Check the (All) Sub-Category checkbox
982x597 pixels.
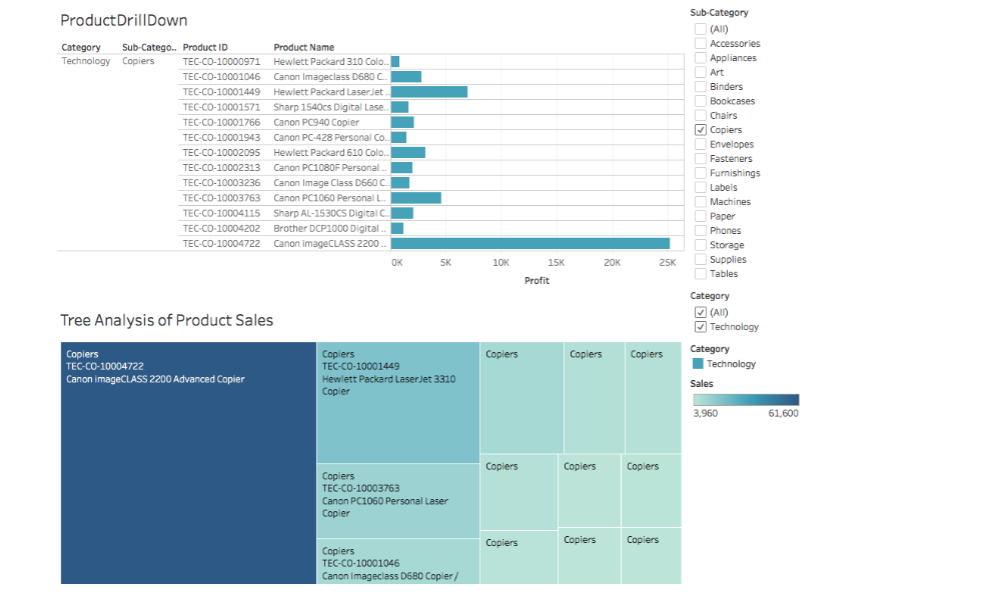coord(700,29)
